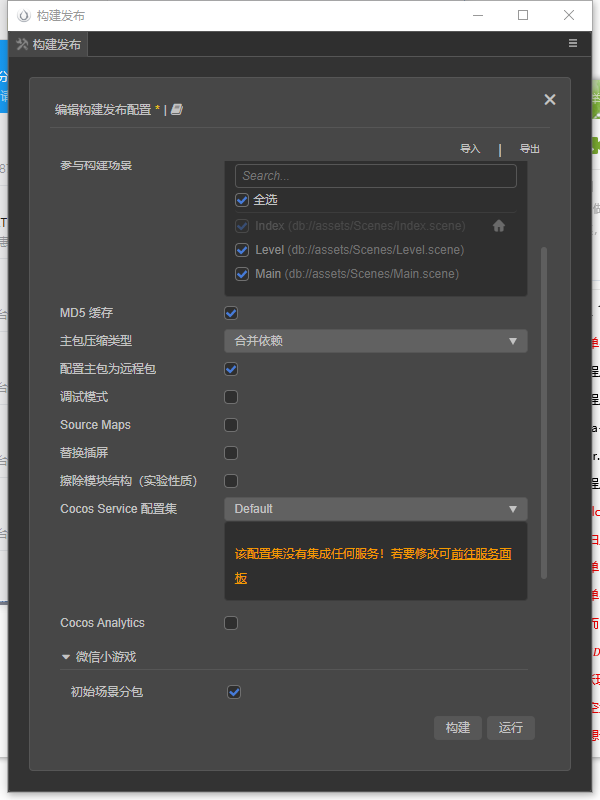Uncheck the Main scene checkbox
Image resolution: width=600 pixels, height=800 pixels.
coord(242,274)
